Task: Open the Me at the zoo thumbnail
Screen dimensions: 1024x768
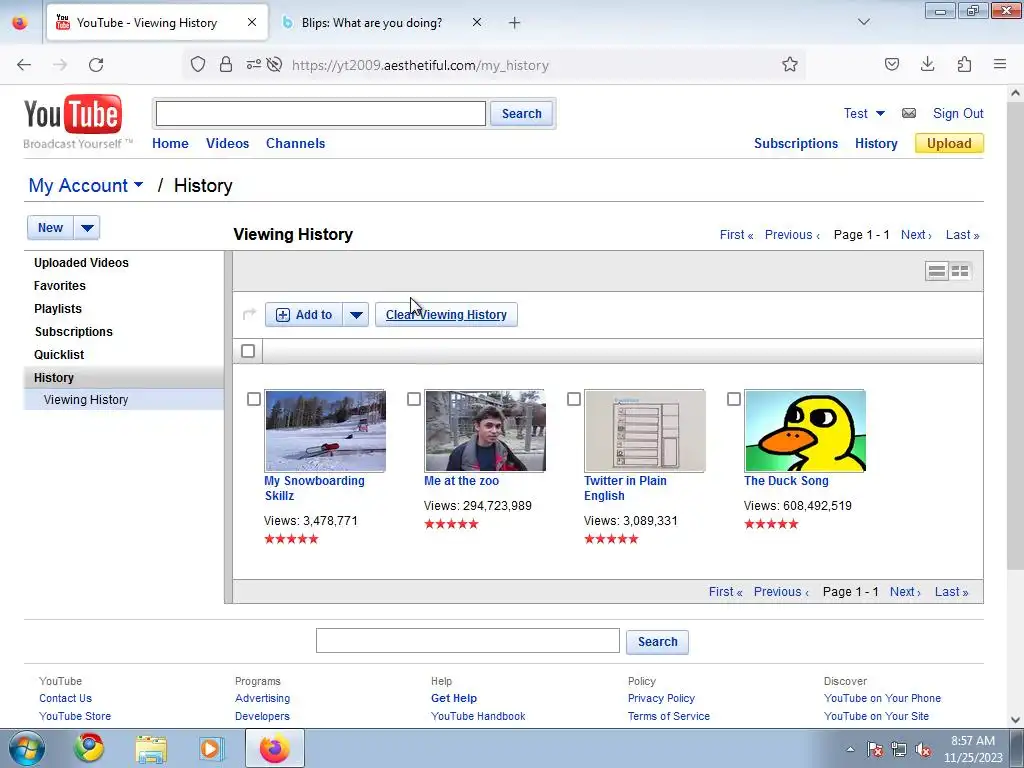Action: [x=485, y=431]
